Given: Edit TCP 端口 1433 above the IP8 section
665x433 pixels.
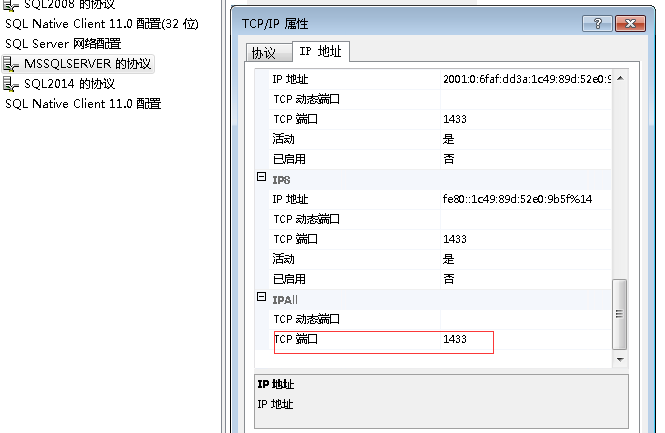Looking at the screenshot, I should [x=525, y=119].
